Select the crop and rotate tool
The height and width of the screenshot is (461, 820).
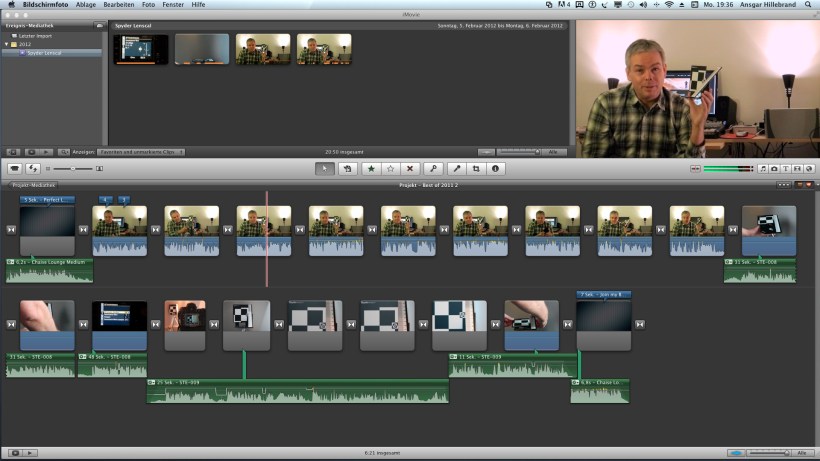[476, 168]
